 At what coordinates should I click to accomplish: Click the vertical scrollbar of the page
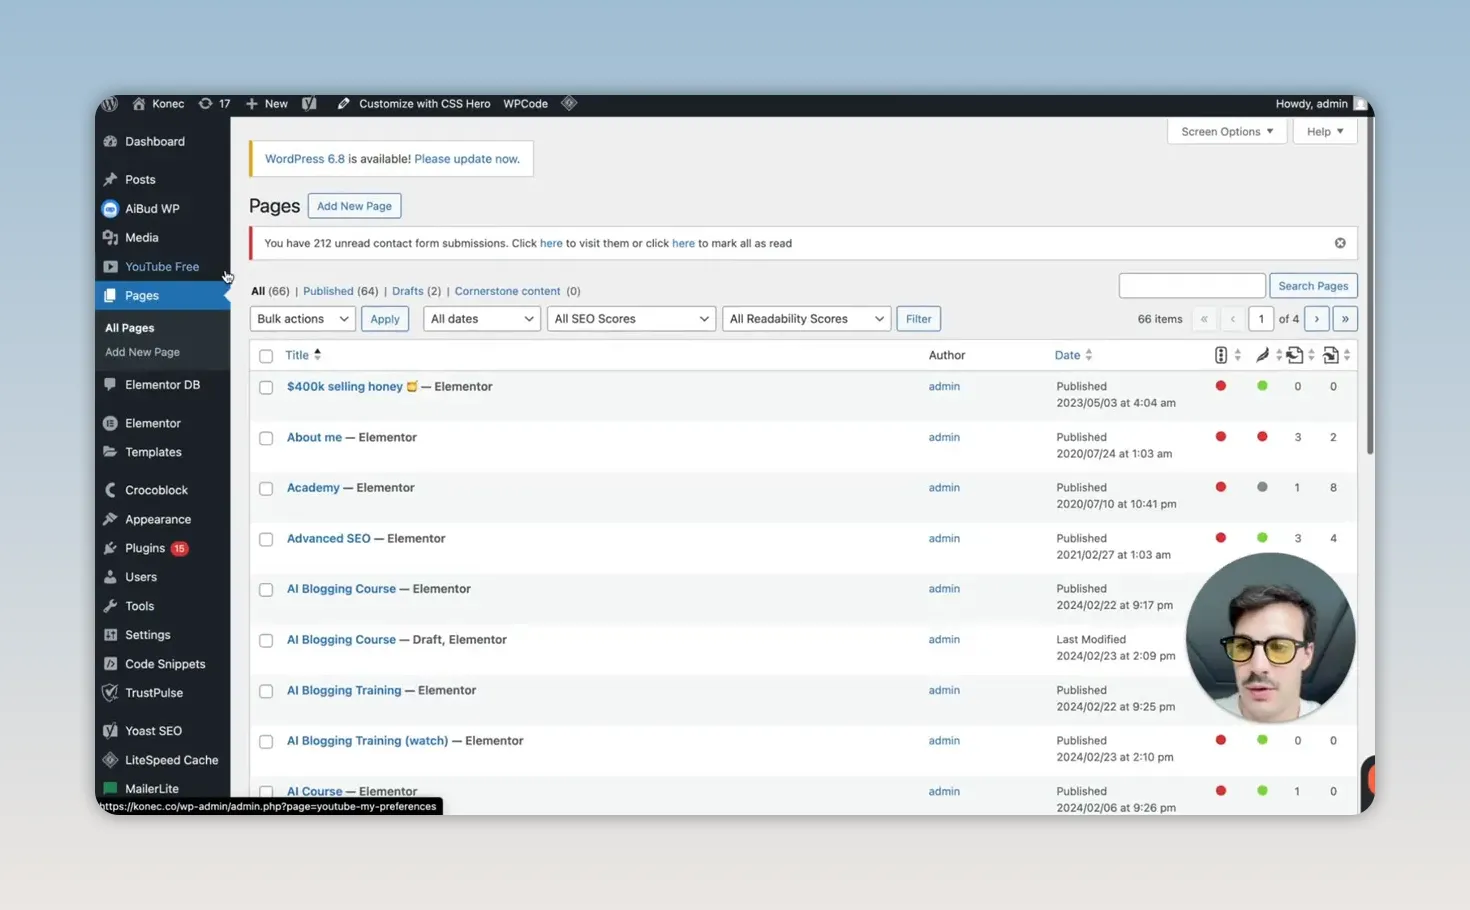point(1370,285)
